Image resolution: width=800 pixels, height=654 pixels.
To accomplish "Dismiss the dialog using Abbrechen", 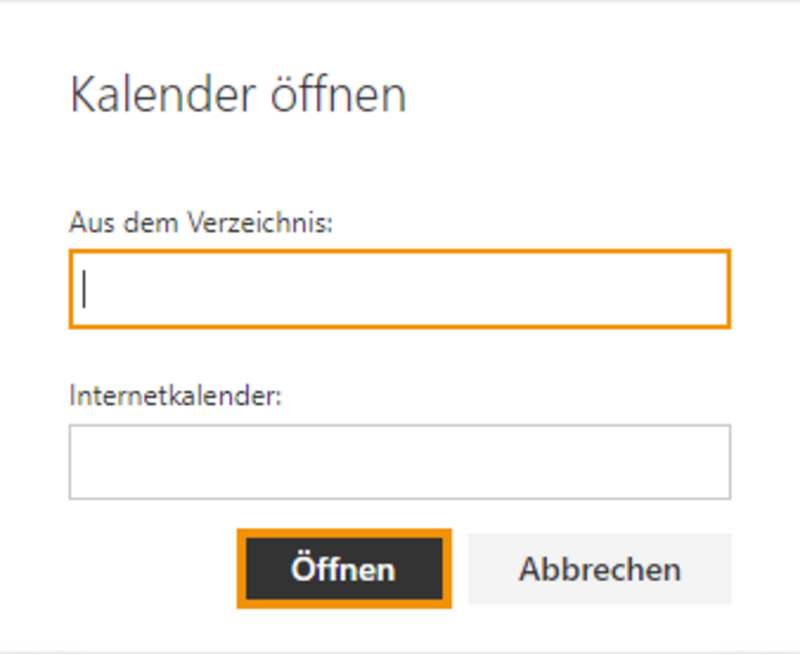I will (599, 569).
